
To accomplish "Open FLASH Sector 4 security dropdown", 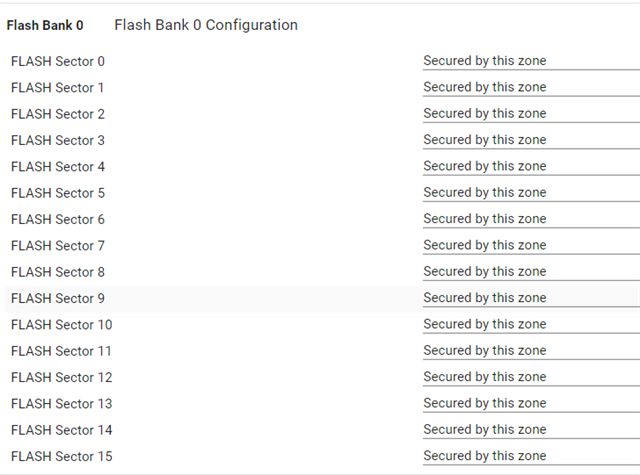I will [x=530, y=166].
